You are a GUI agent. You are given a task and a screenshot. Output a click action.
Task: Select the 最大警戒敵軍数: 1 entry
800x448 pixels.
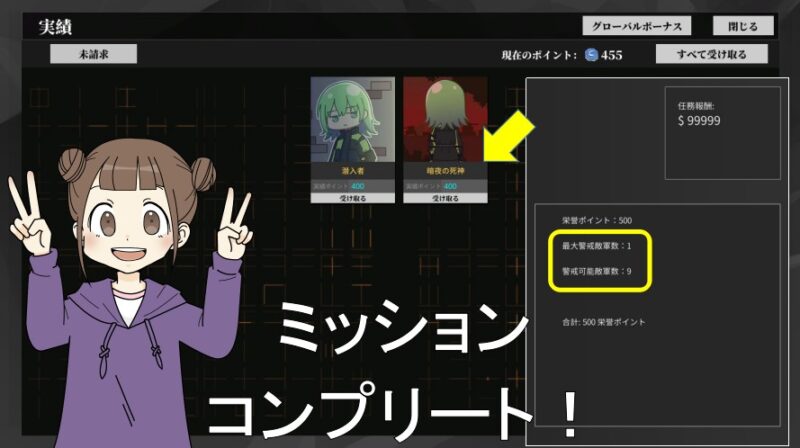tap(597, 245)
